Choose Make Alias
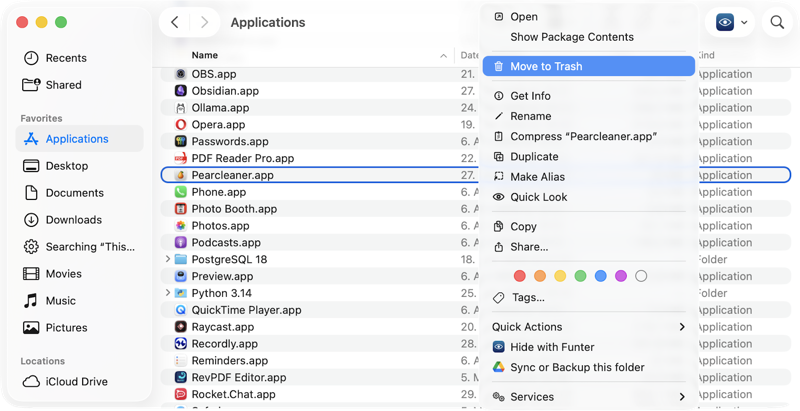 click(x=537, y=177)
